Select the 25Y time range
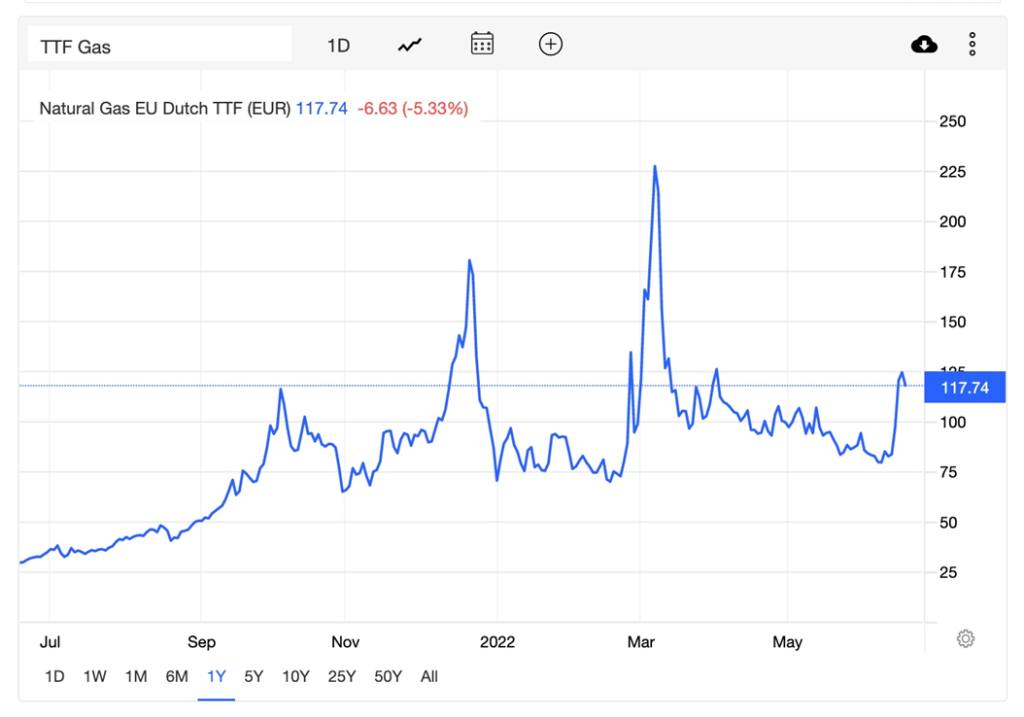The width and height of the screenshot is (1024, 717). coord(341,677)
